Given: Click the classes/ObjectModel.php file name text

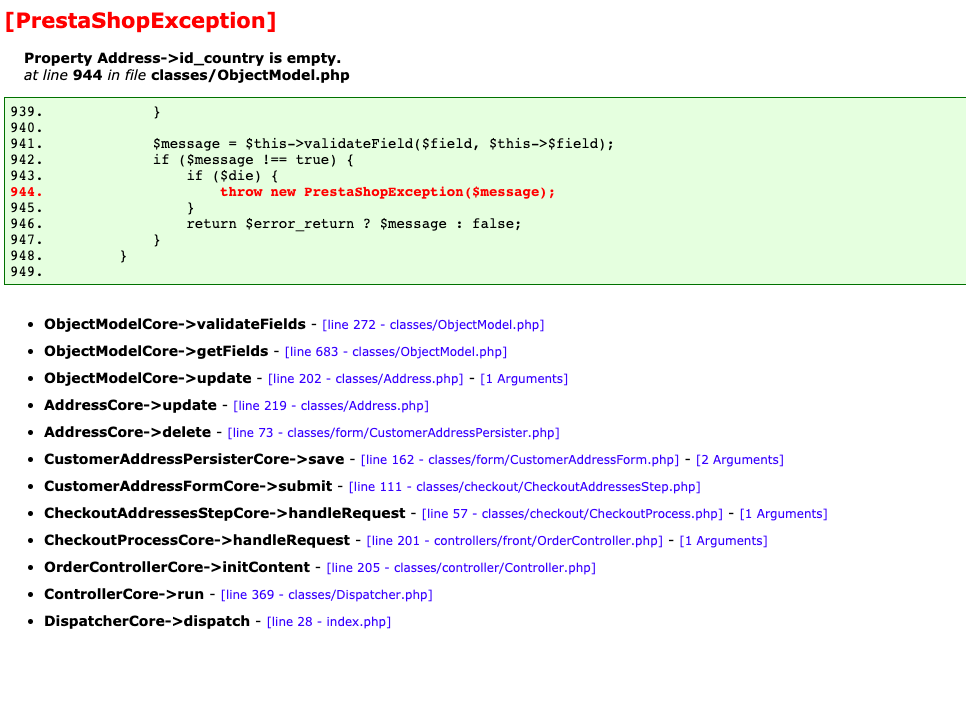Looking at the screenshot, I should click(x=250, y=76).
